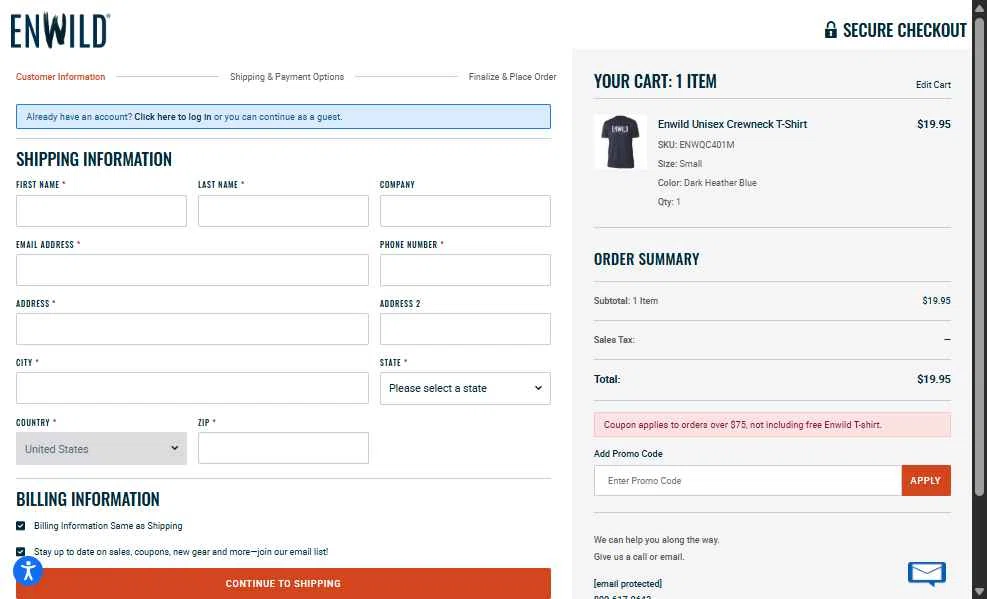This screenshot has width=987, height=599.
Task: Open the accessibility widget icon
Action: coord(28,571)
